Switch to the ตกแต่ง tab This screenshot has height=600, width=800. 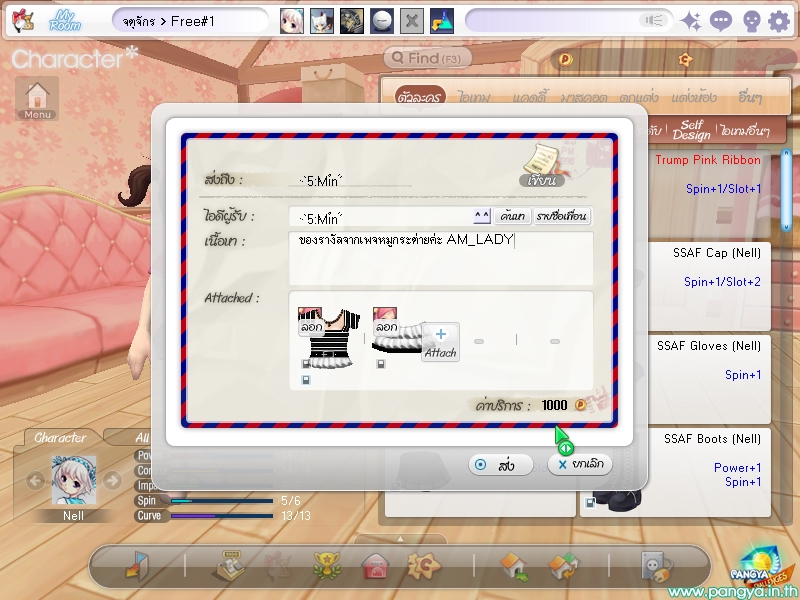(x=639, y=96)
